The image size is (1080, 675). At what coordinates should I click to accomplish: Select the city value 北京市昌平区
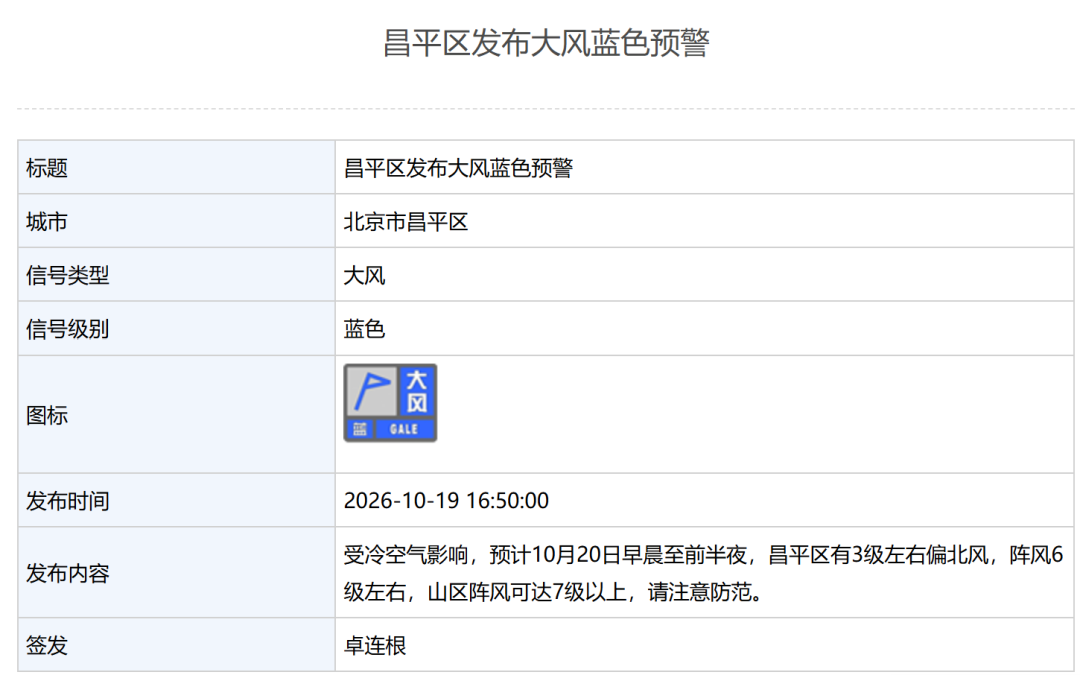pos(406,222)
